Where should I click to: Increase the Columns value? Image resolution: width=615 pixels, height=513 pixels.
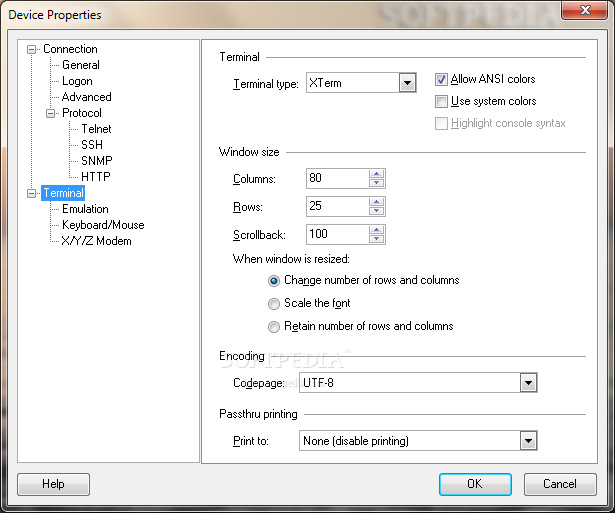point(377,174)
